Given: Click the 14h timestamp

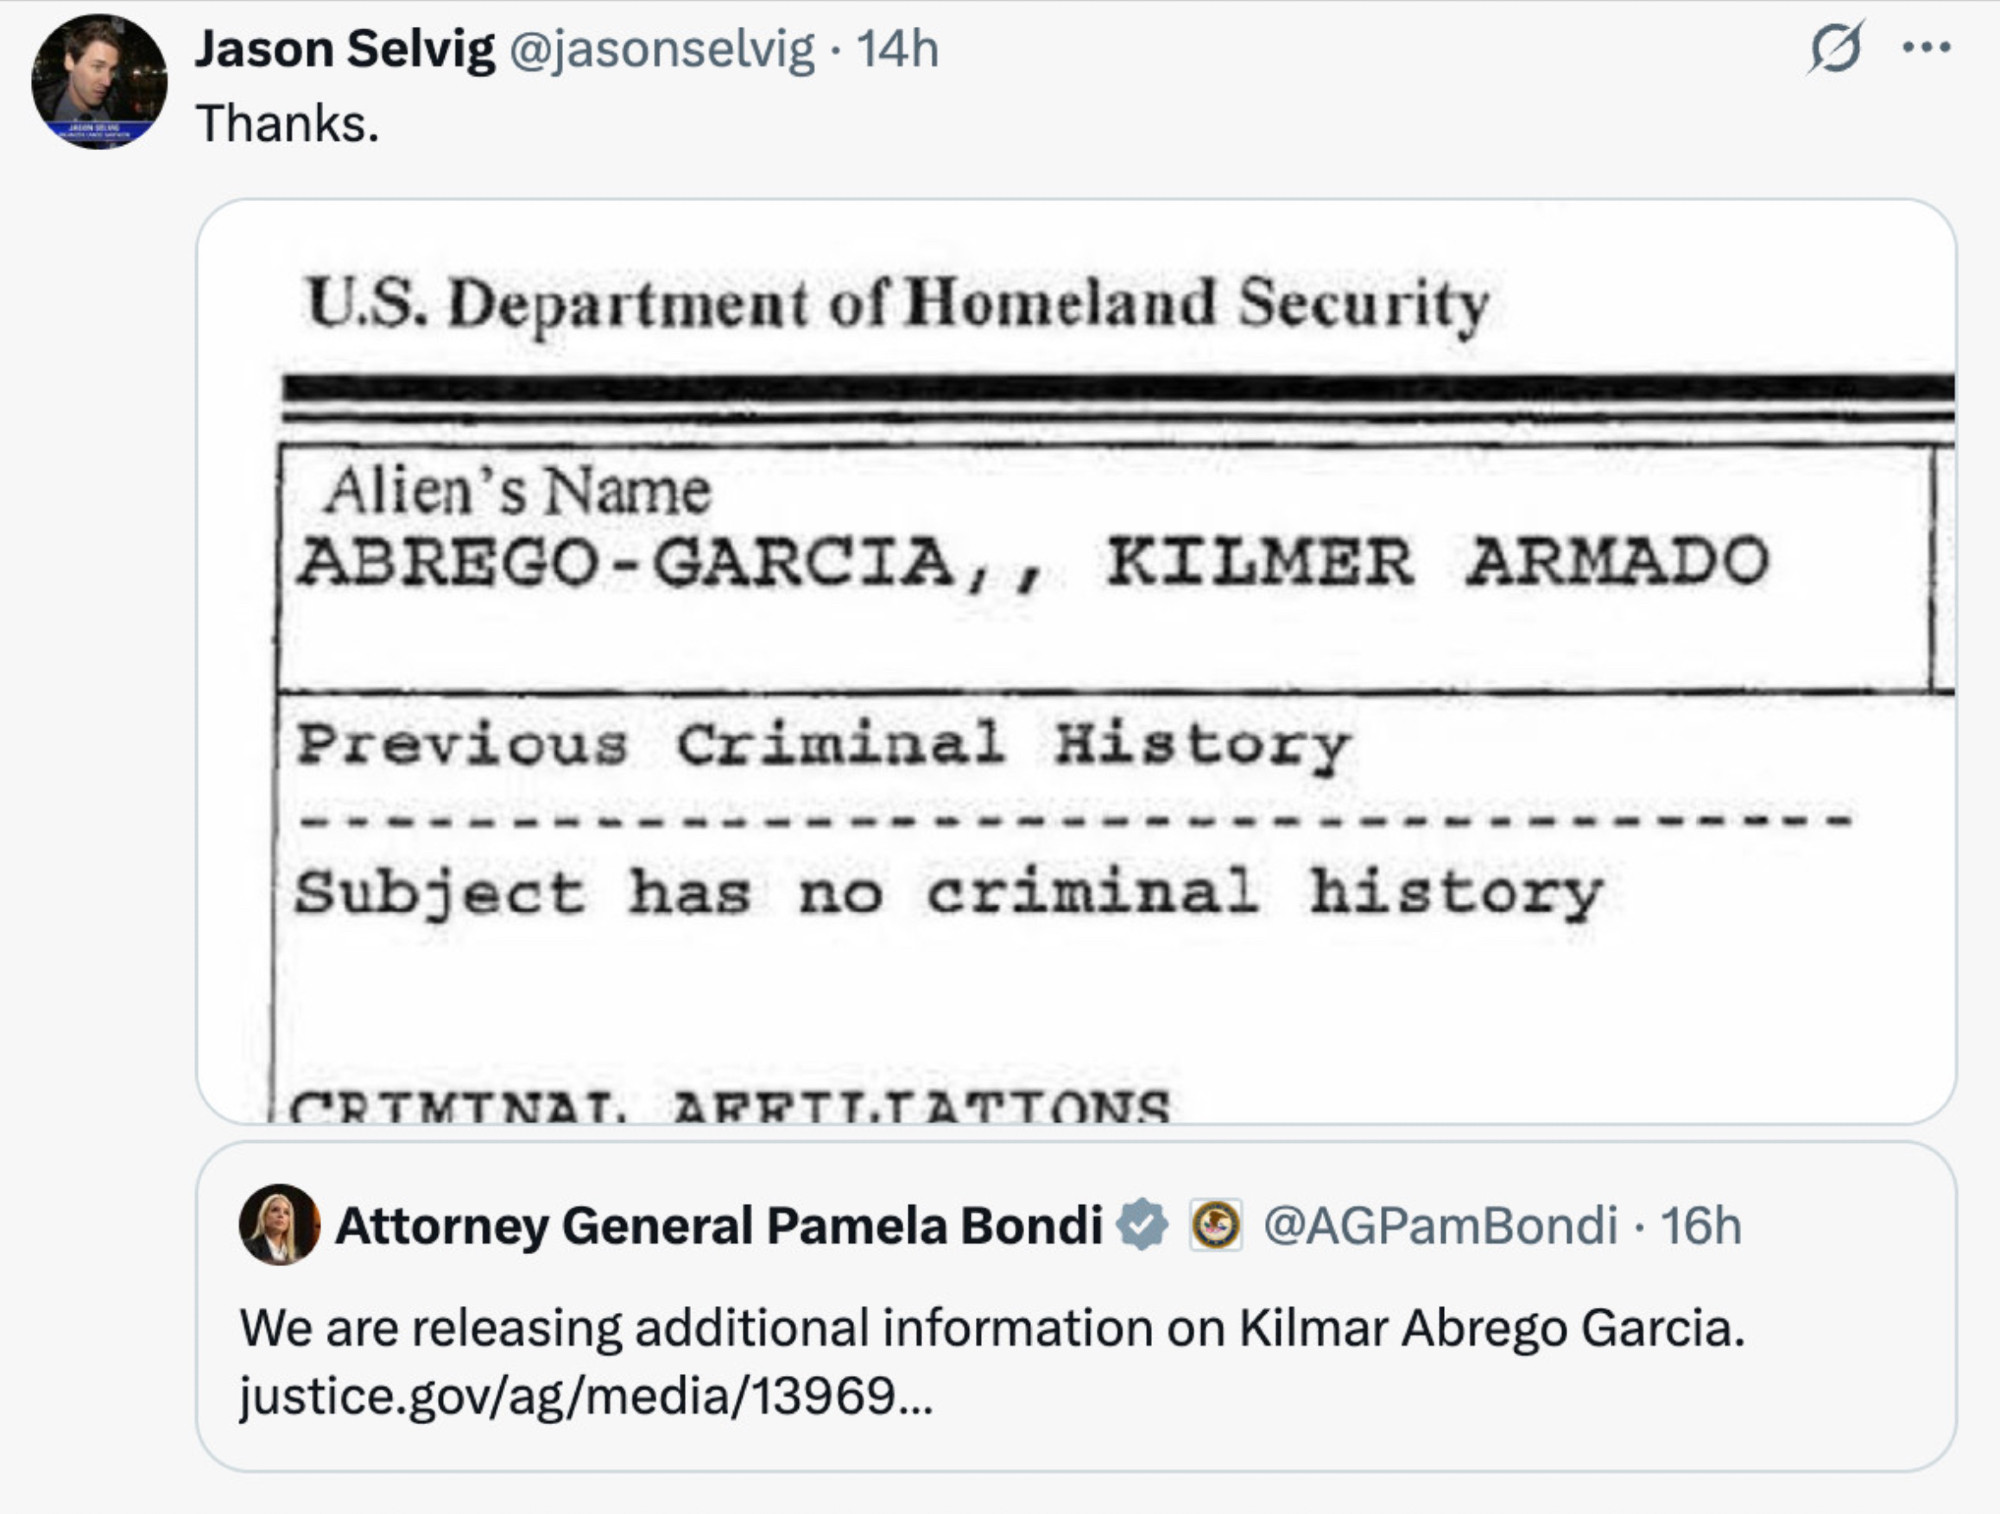Looking at the screenshot, I should (898, 49).
